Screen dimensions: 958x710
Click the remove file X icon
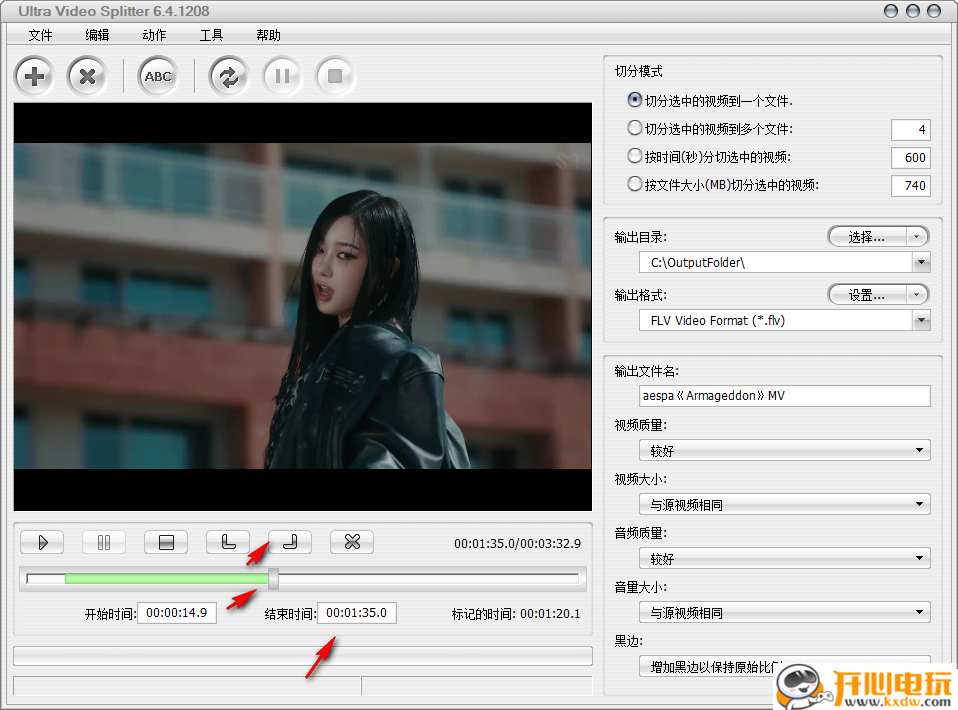pos(87,76)
